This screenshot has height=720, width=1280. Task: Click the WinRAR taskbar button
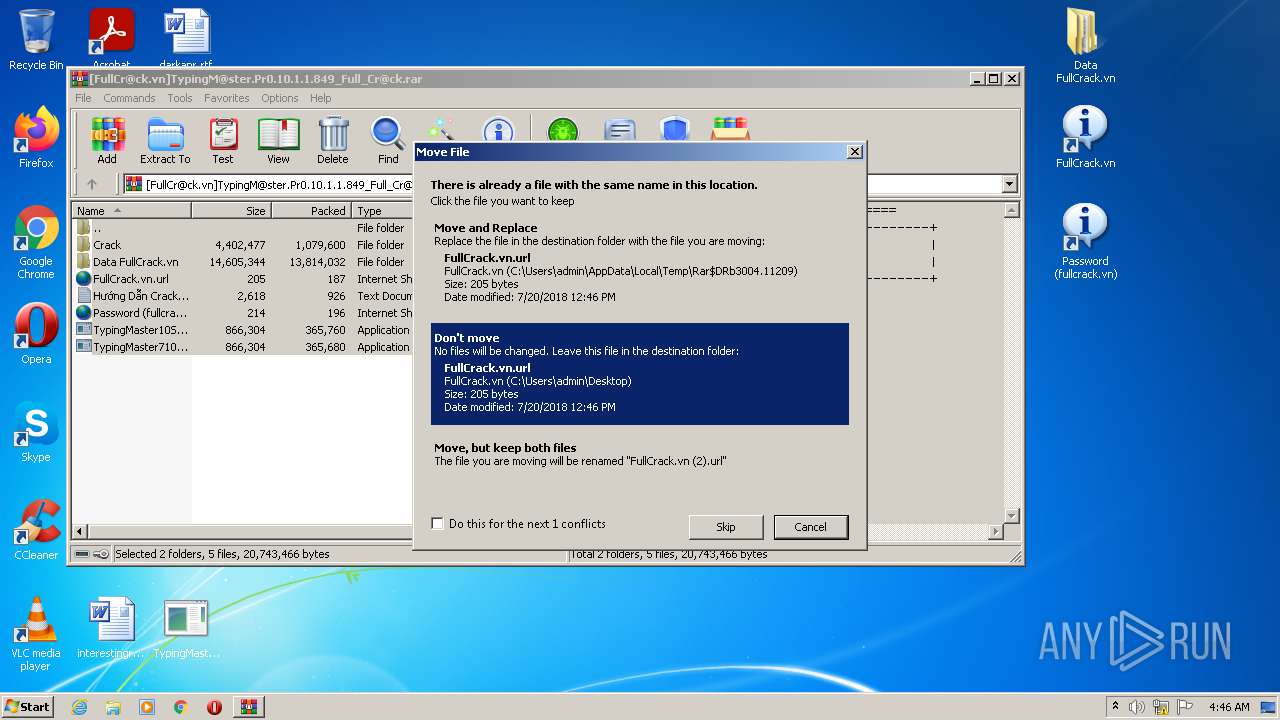249,707
